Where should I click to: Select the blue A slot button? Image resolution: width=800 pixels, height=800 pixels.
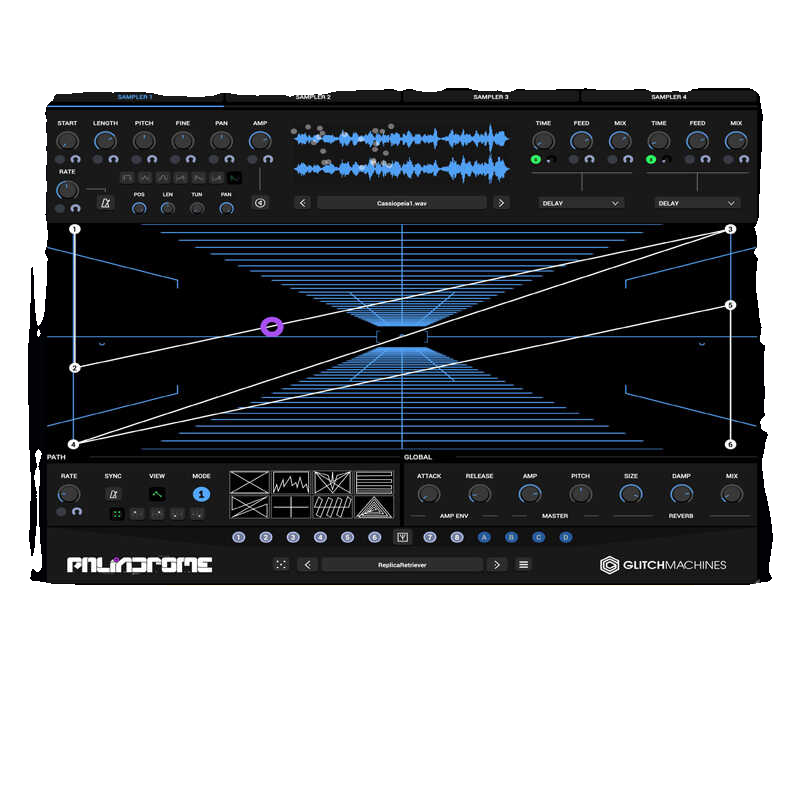pos(484,537)
